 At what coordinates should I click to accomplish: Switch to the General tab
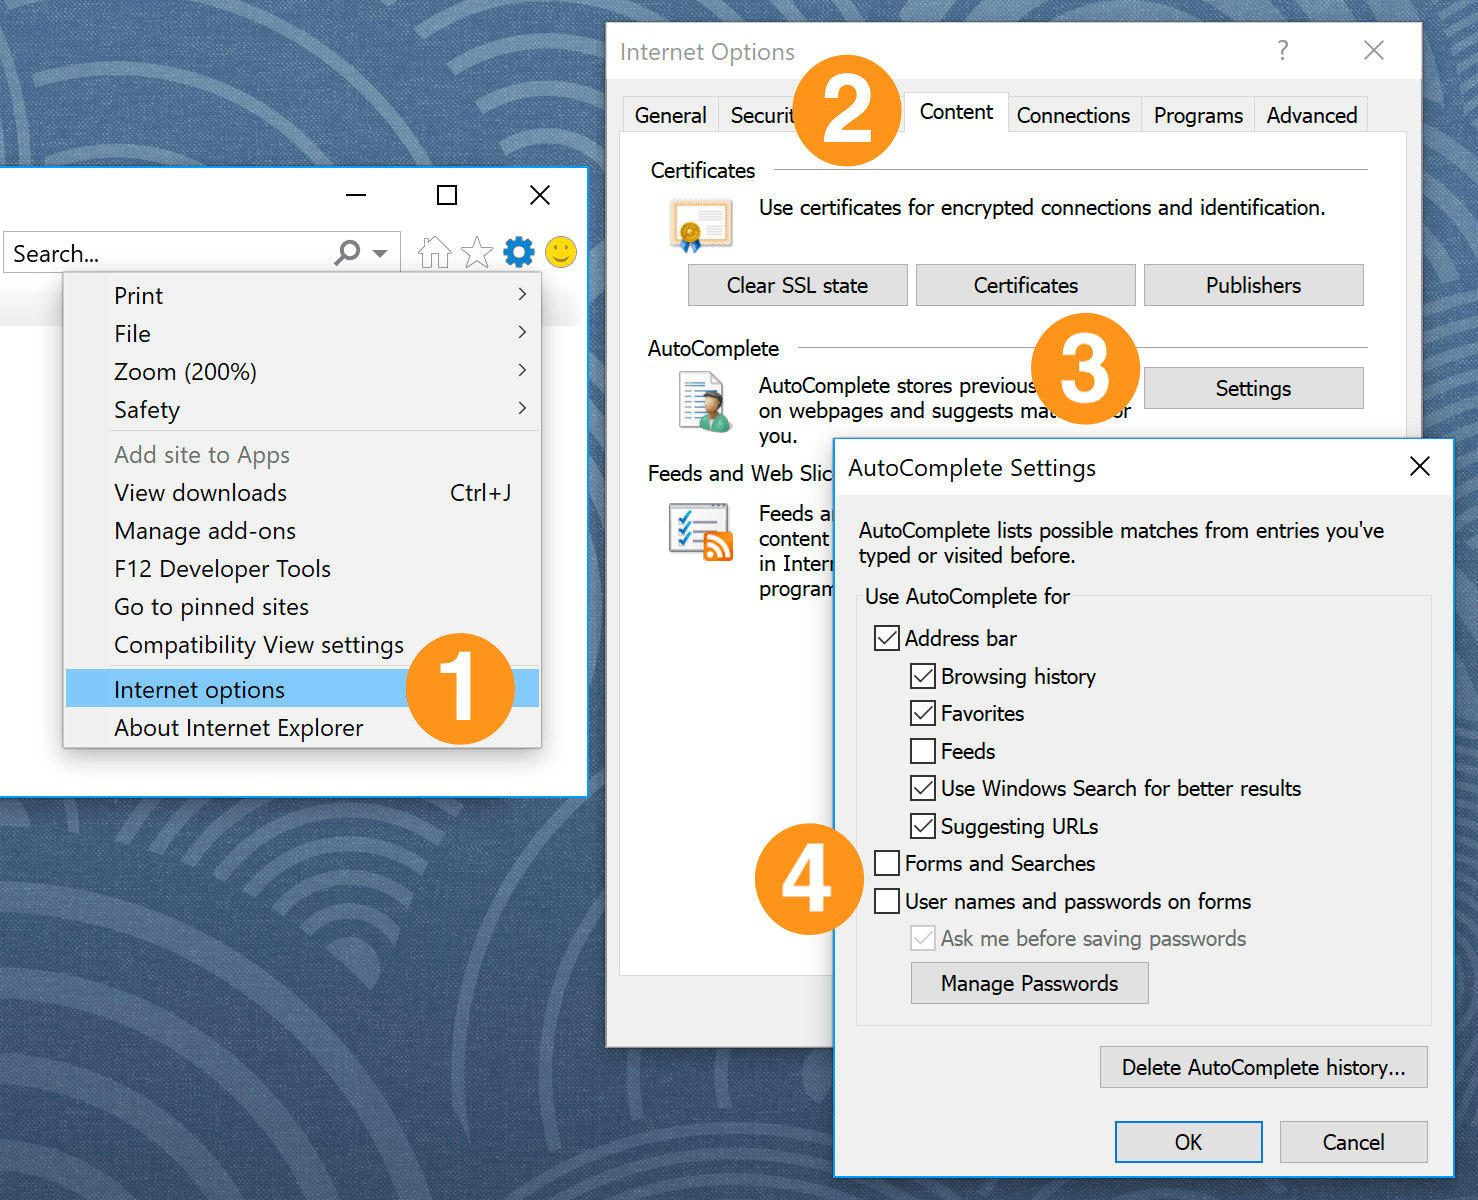[670, 115]
